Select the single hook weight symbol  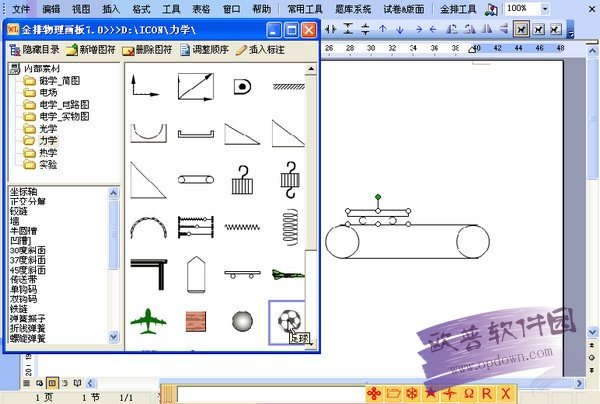pos(243,179)
